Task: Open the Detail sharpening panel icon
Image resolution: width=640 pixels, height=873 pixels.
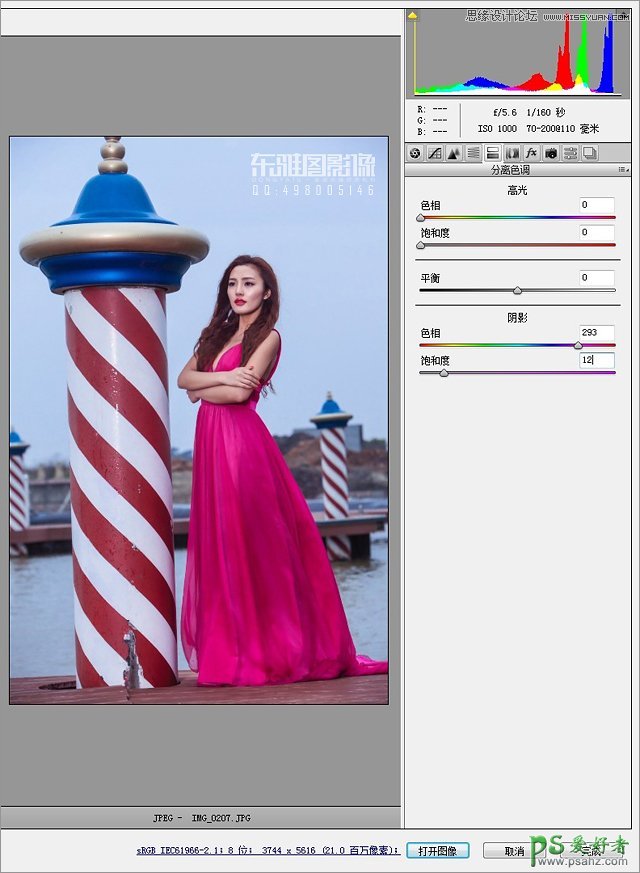Action: 453,153
